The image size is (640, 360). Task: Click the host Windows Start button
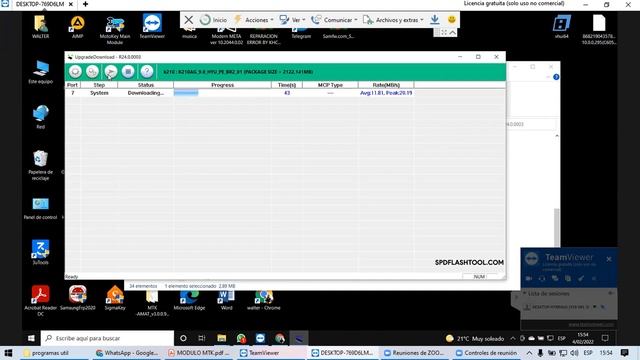tap(8, 353)
